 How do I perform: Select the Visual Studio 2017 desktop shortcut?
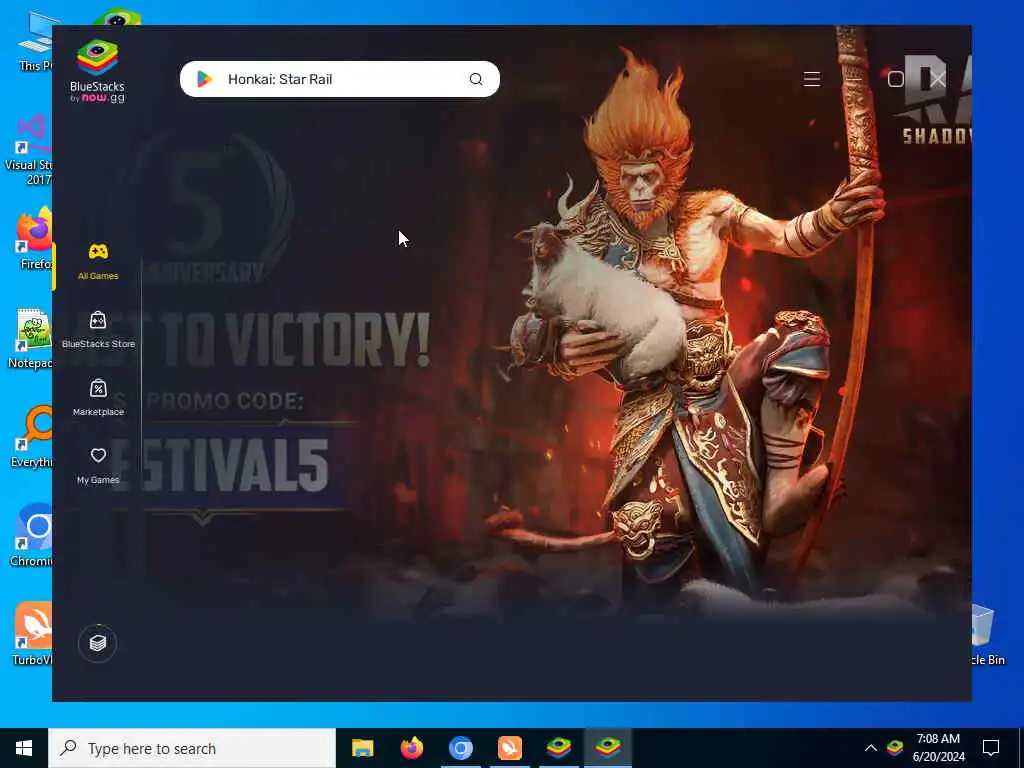31,150
